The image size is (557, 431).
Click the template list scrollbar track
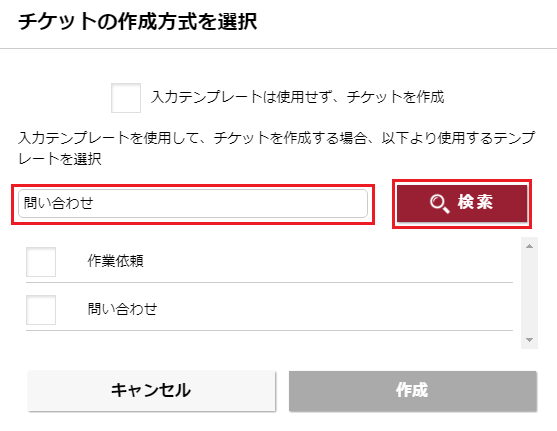pos(529,293)
